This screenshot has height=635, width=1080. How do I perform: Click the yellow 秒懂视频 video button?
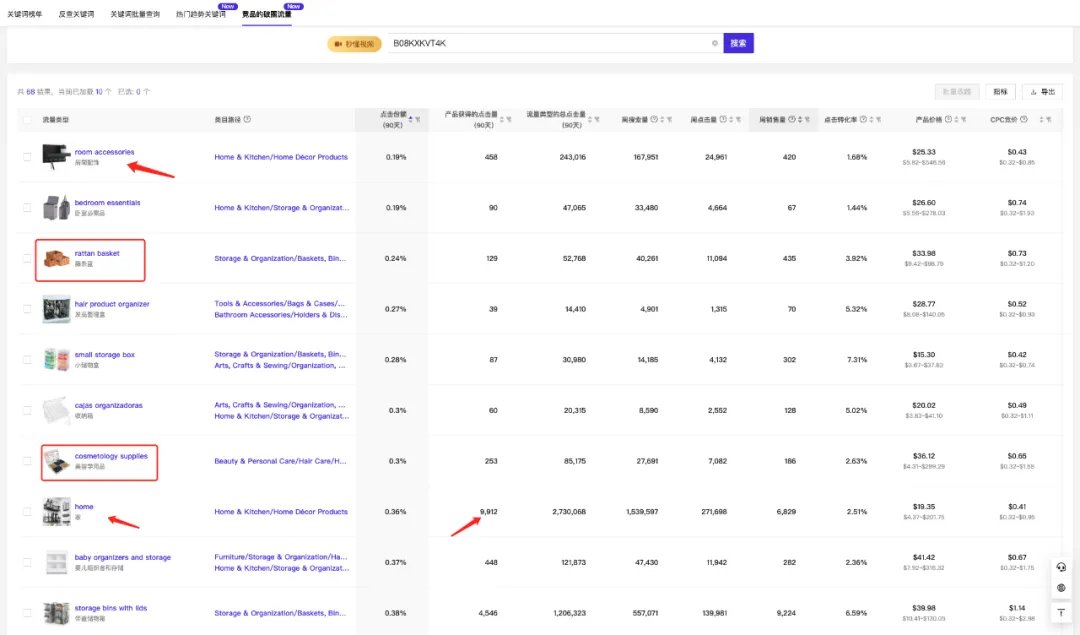point(354,44)
